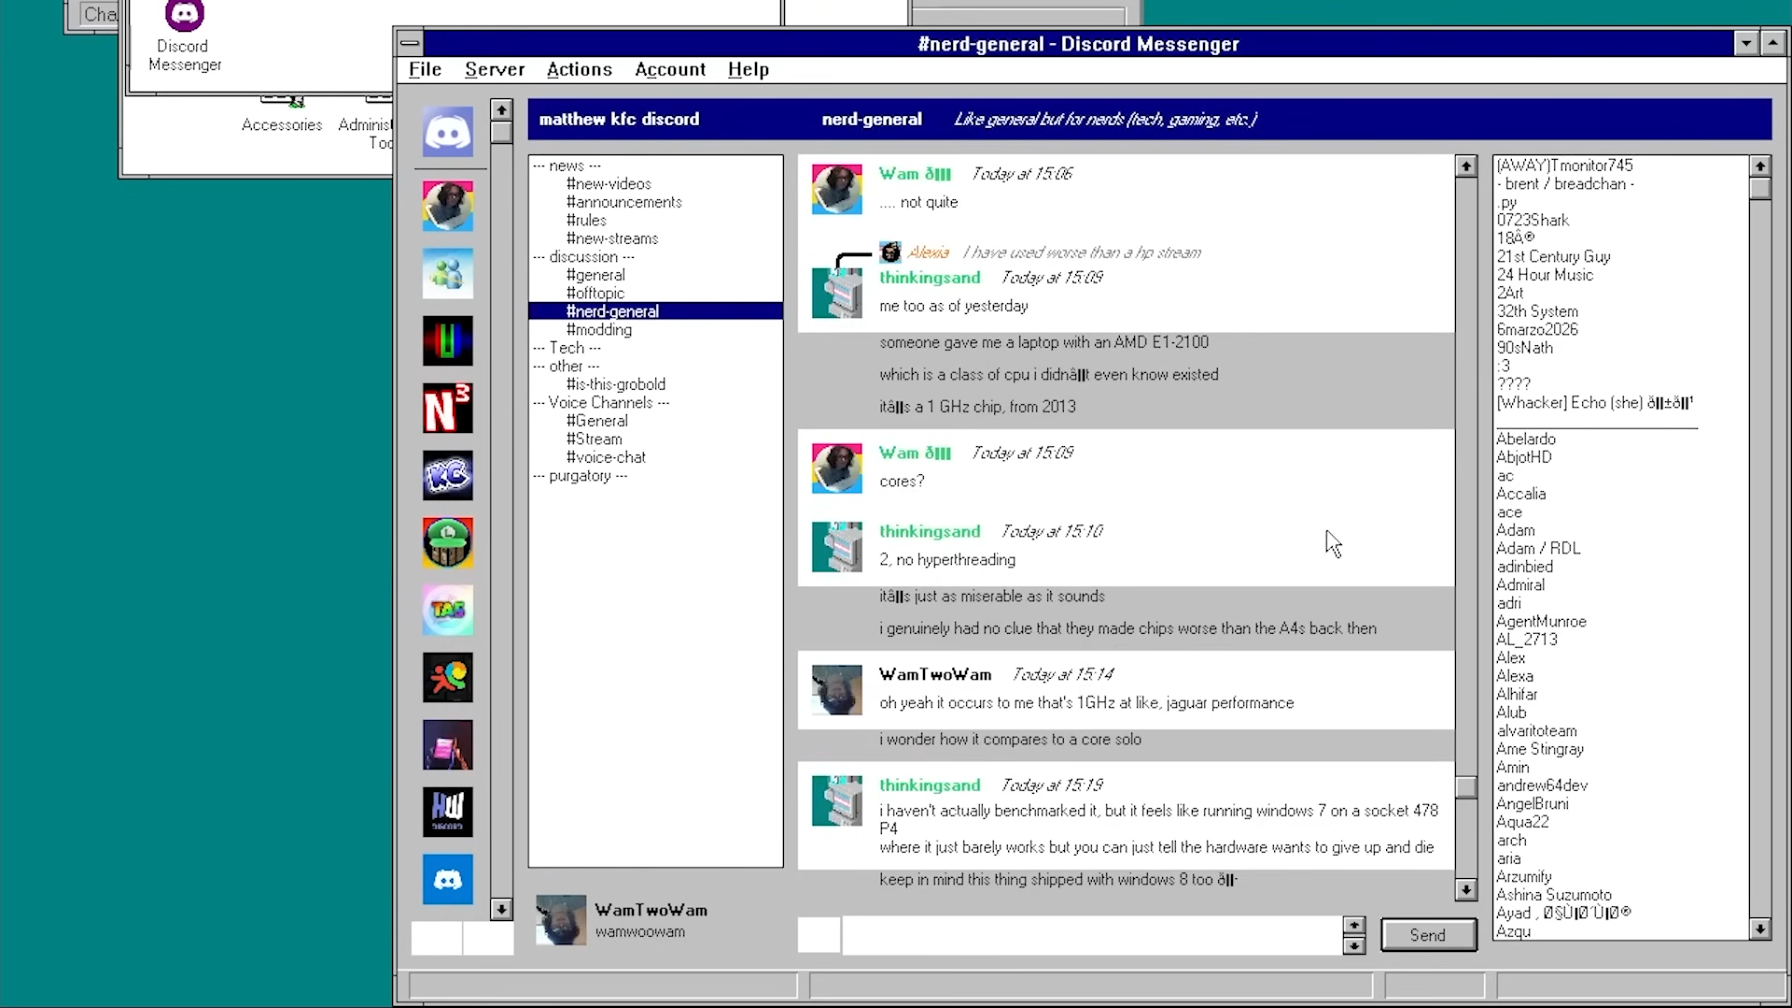Viewport: 1792px width, 1008px height.
Task: Select the N3 server icon
Action: coord(447,408)
